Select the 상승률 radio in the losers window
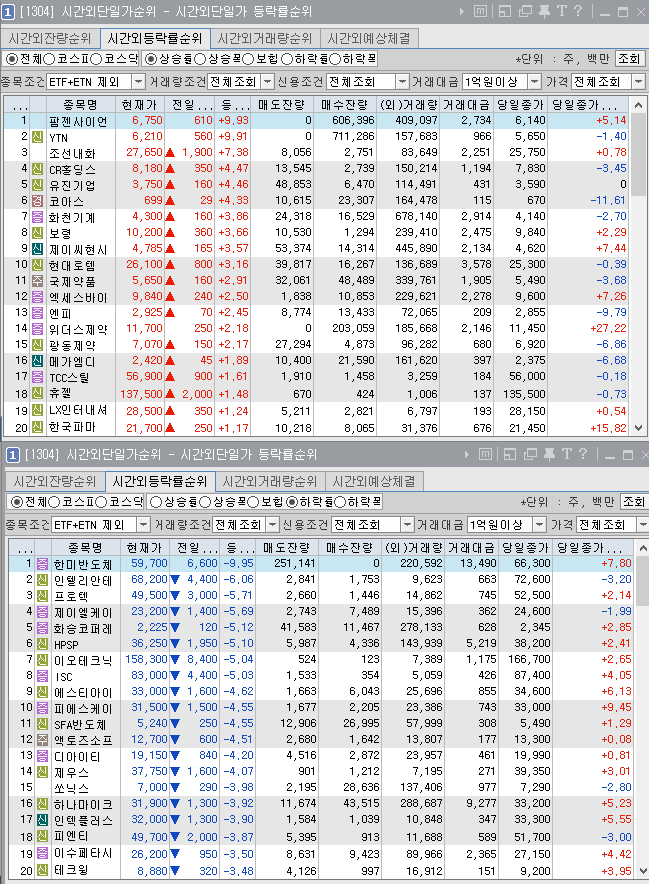 pyautogui.click(x=156, y=502)
